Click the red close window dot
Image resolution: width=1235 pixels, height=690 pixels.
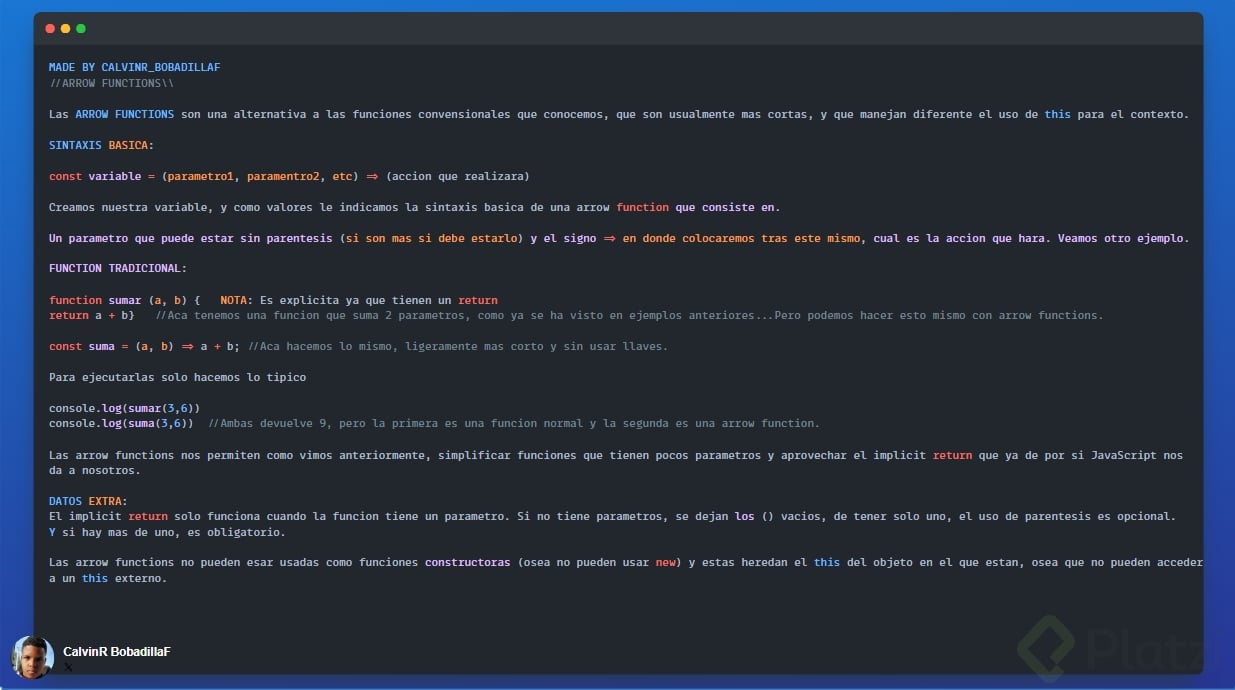click(x=50, y=29)
